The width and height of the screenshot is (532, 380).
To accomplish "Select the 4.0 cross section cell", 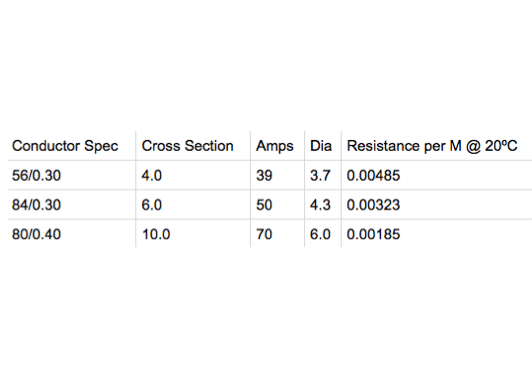I will [152, 175].
